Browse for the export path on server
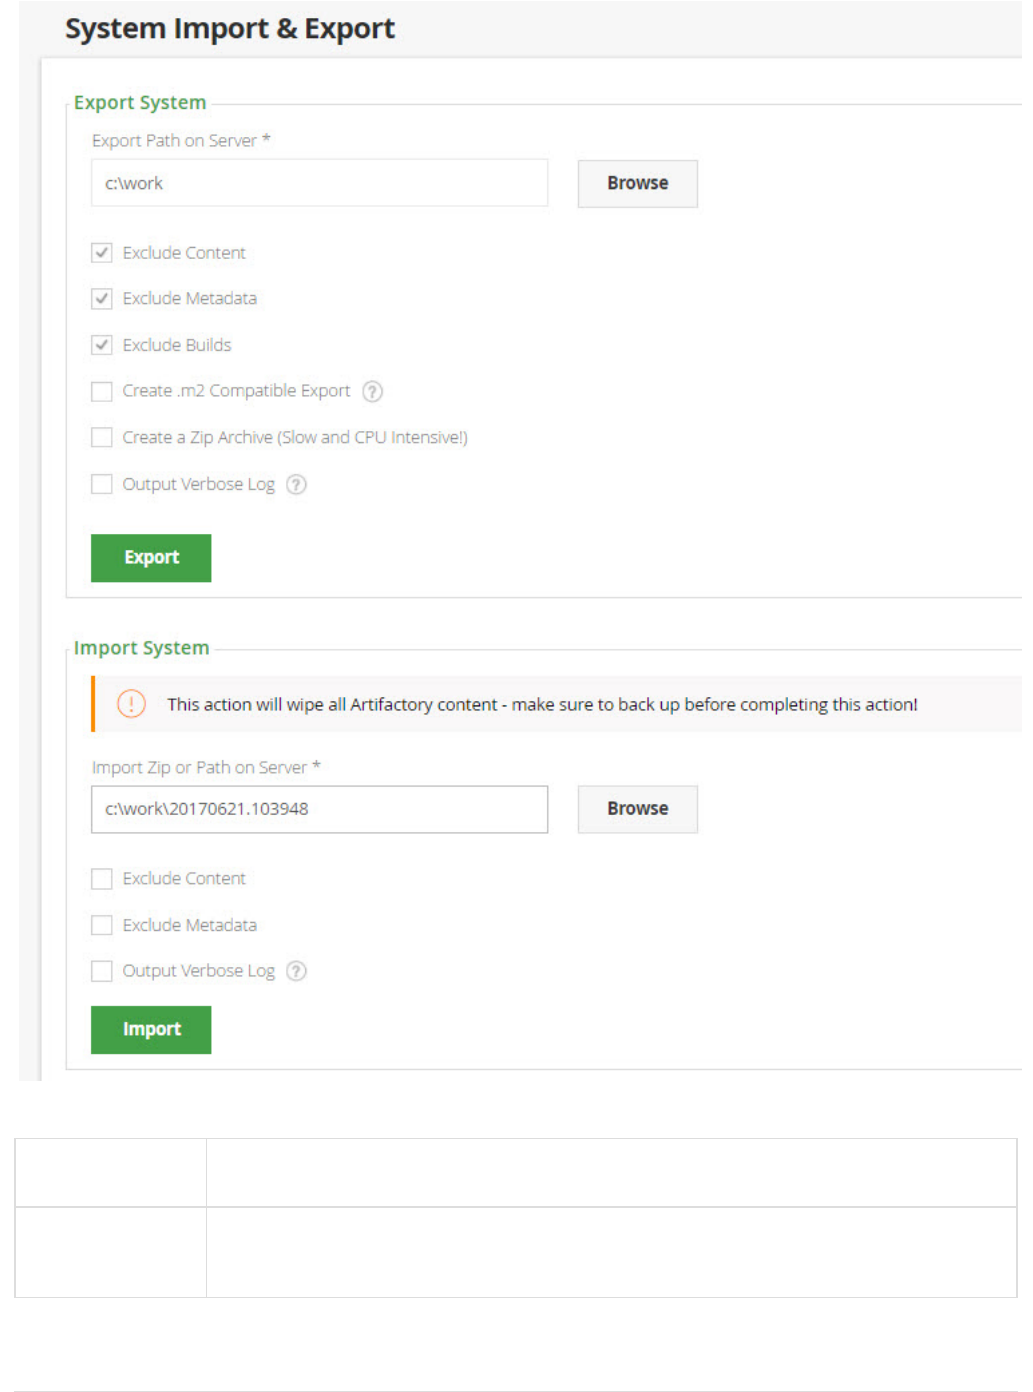Viewport: 1033px width, 1392px height. [637, 184]
